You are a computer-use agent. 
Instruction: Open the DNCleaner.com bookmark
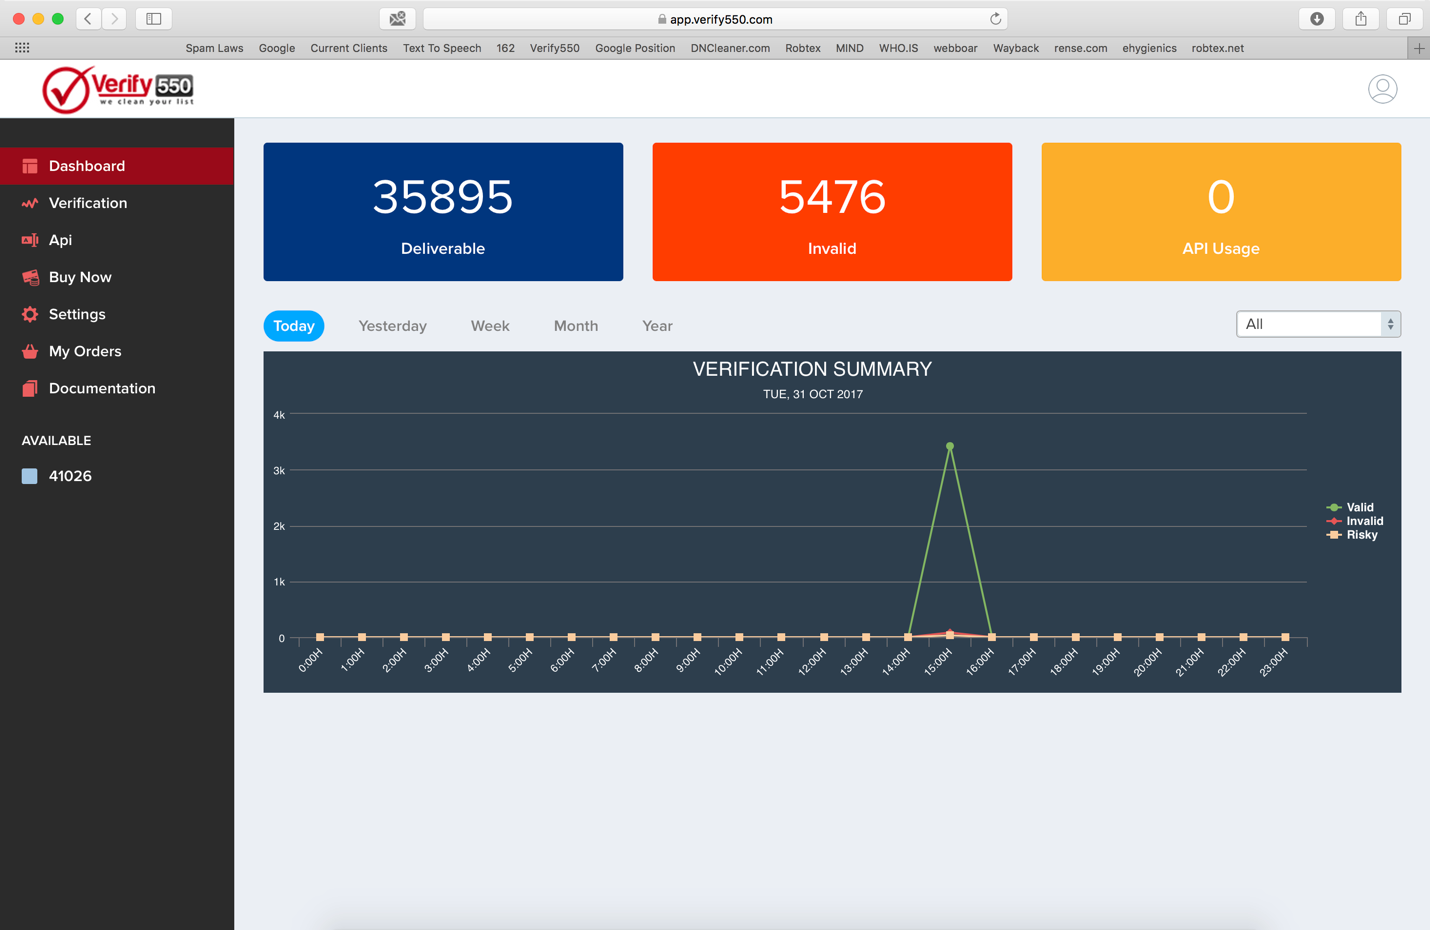pyautogui.click(x=730, y=48)
